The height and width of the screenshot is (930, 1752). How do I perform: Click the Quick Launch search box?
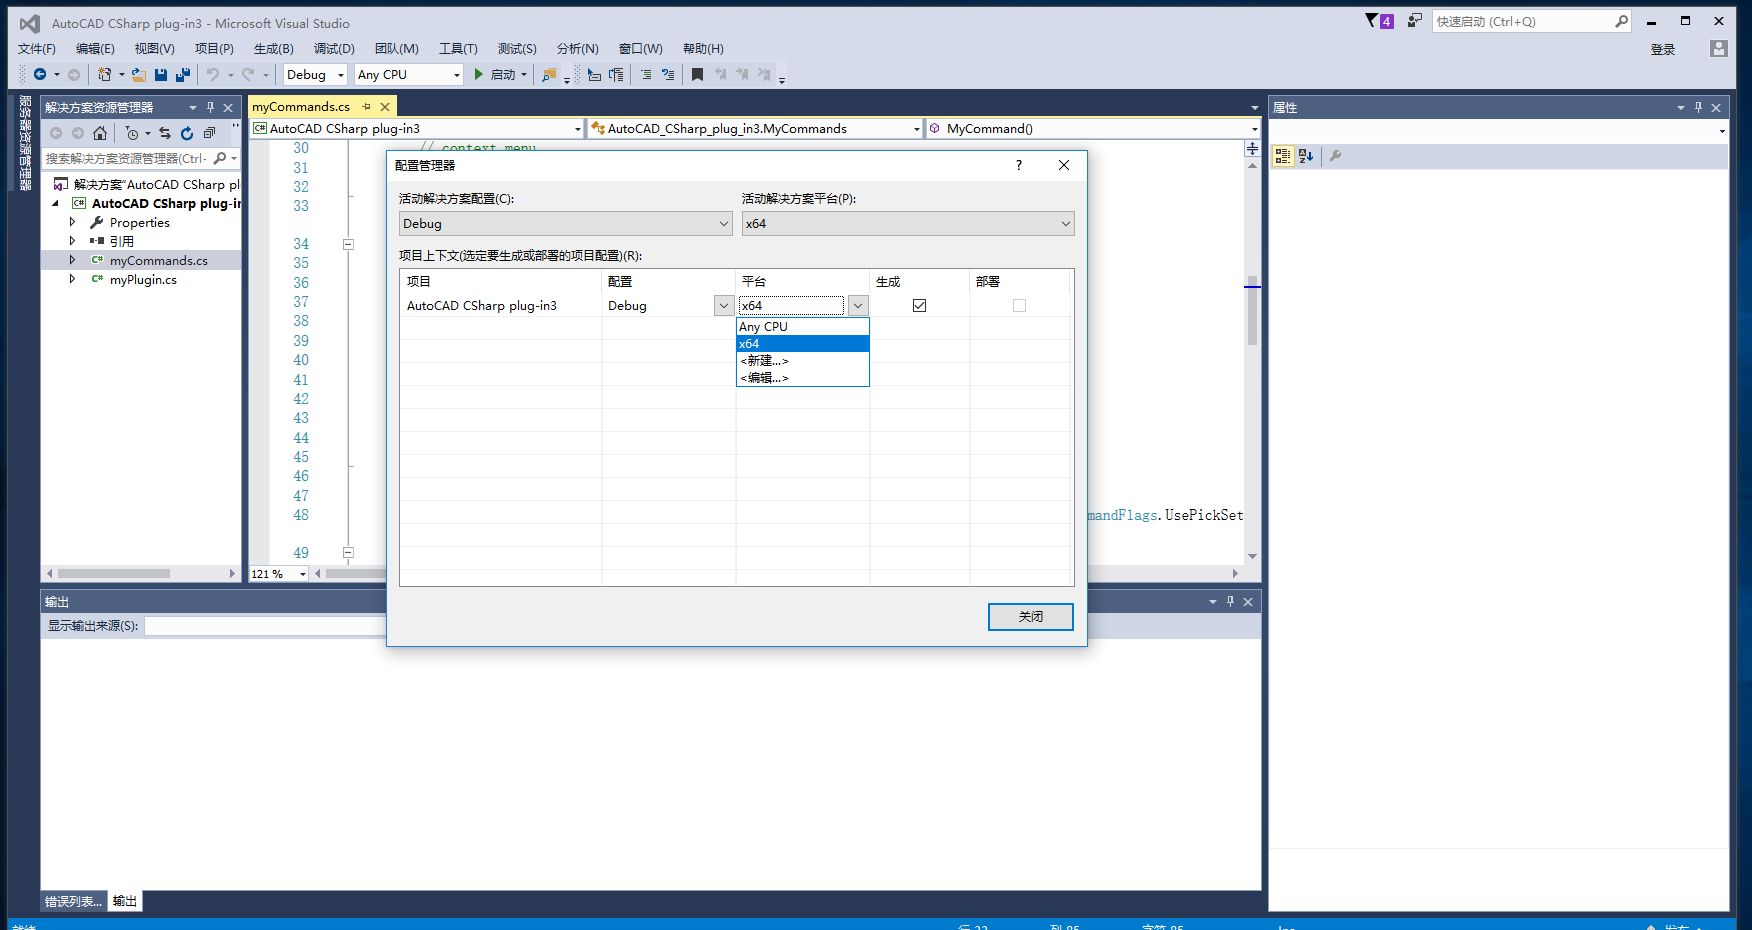[x=1520, y=22]
